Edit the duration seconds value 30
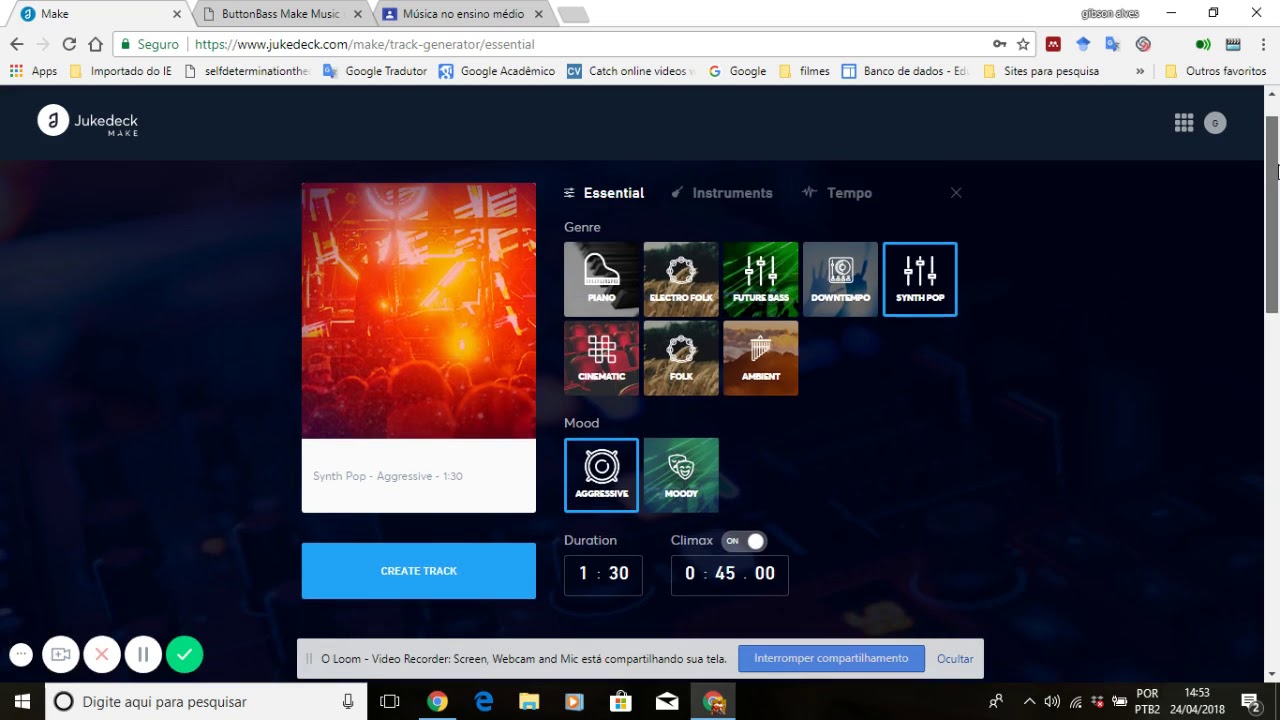1280x720 pixels. [x=619, y=574]
